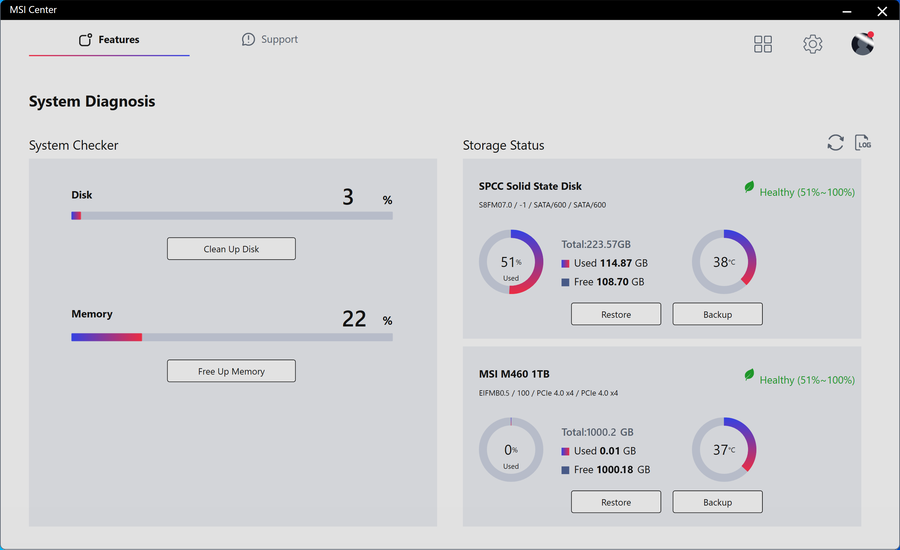Backup the SPCC Solid State Disk

[717, 314]
